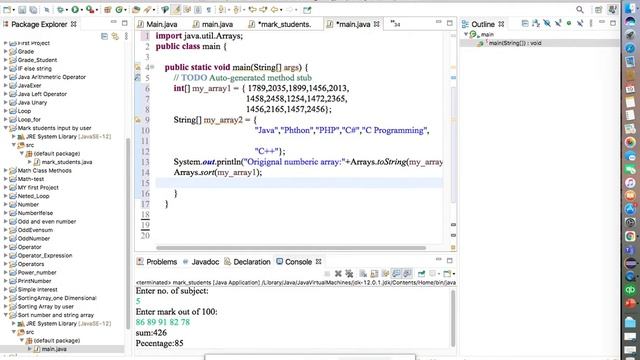
Task: Place cursor on empty line 15
Action: (x=299, y=183)
